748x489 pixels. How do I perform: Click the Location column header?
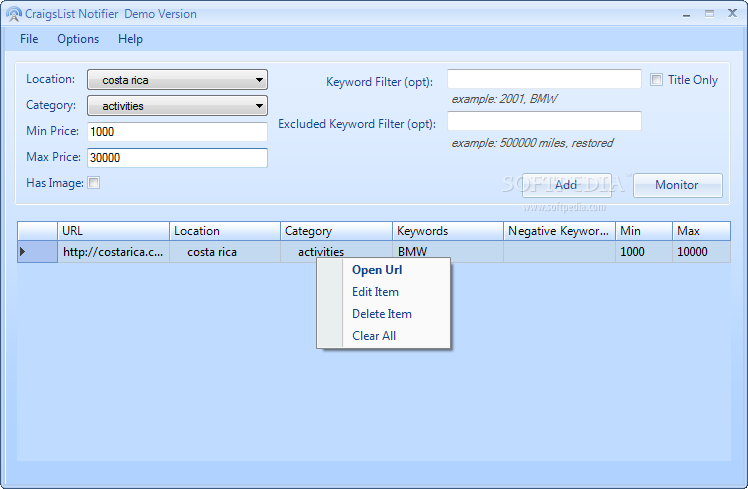[x=225, y=231]
